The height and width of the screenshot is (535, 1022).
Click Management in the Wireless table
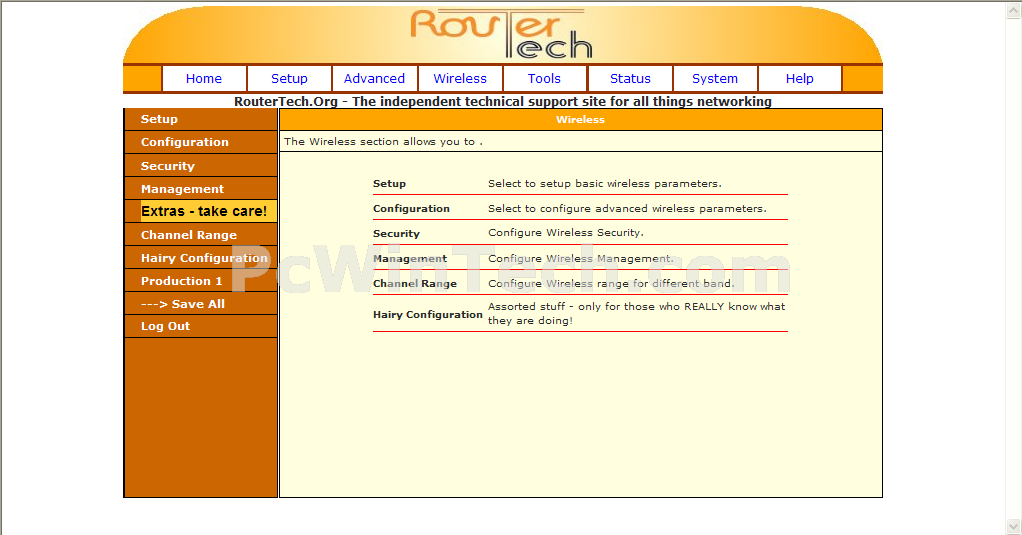coord(410,259)
